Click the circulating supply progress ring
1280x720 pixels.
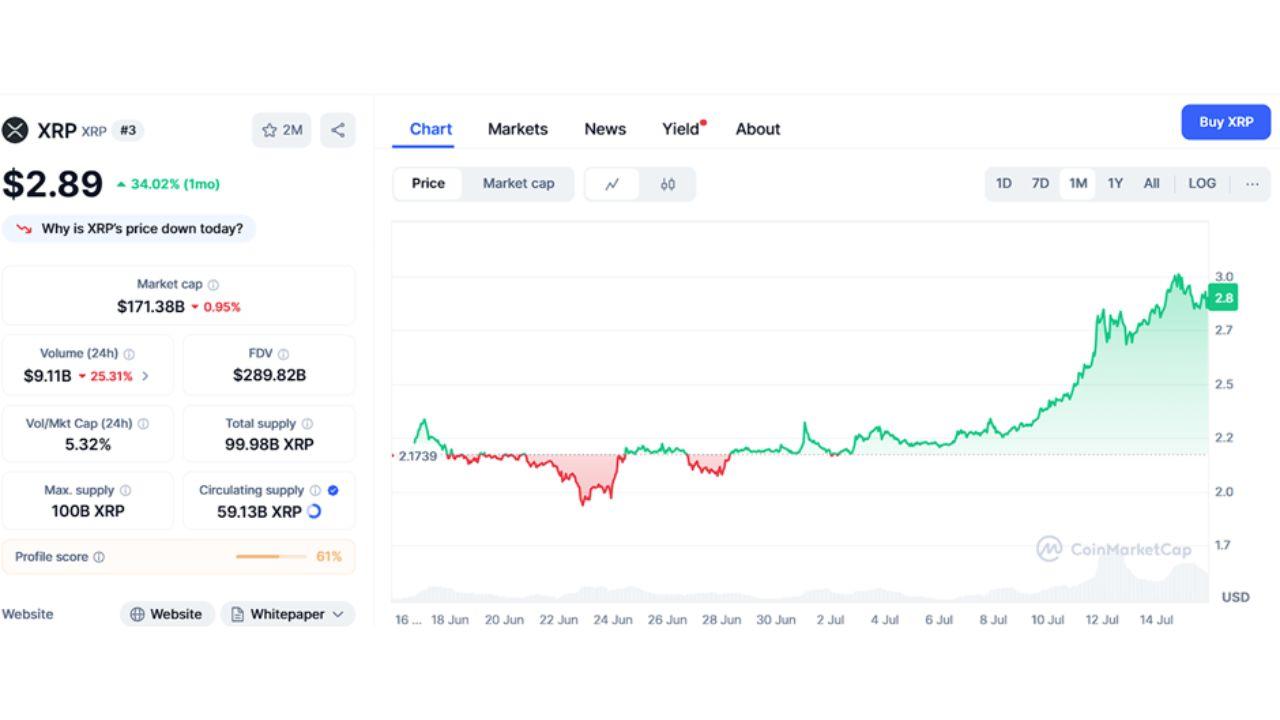pyautogui.click(x=314, y=511)
